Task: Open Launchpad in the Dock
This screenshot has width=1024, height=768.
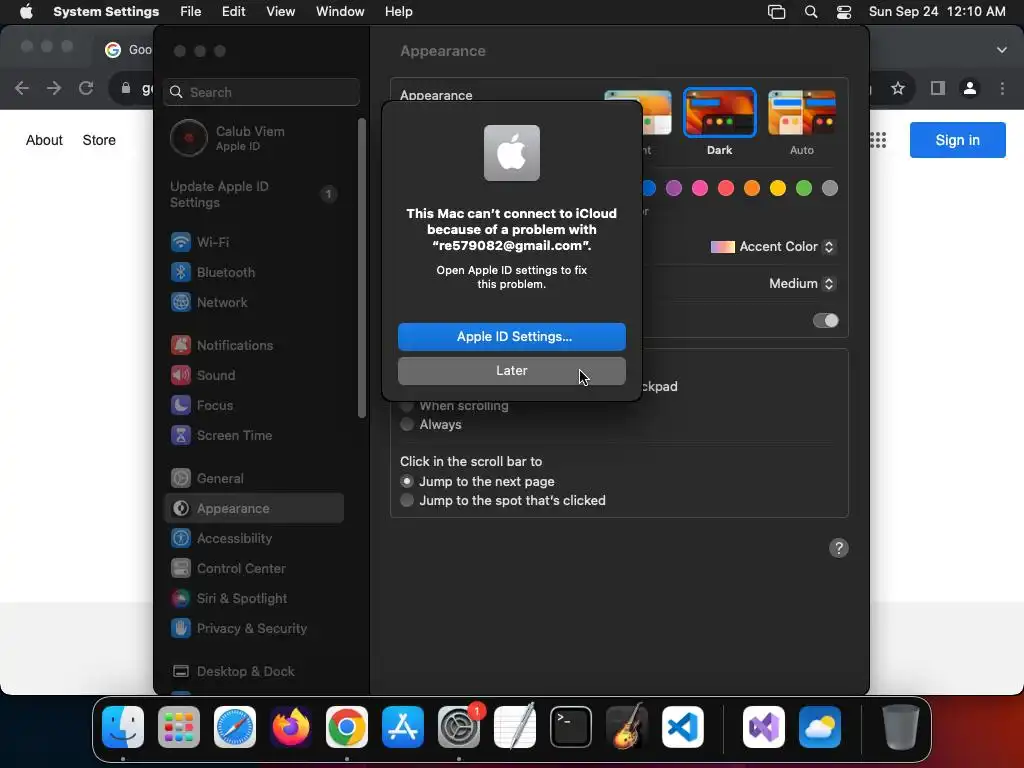Action: coord(179,727)
